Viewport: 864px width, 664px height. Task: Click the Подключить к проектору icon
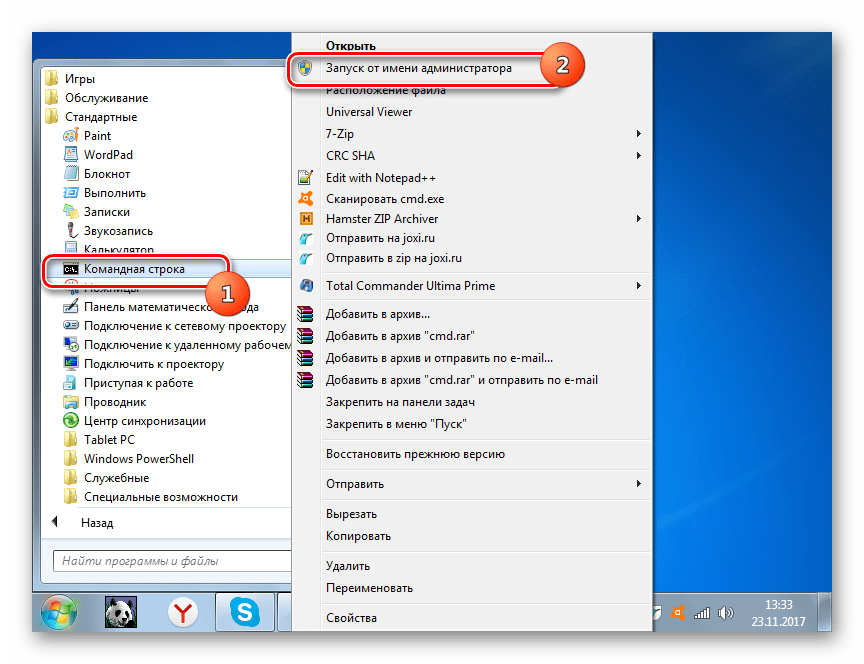(71, 364)
